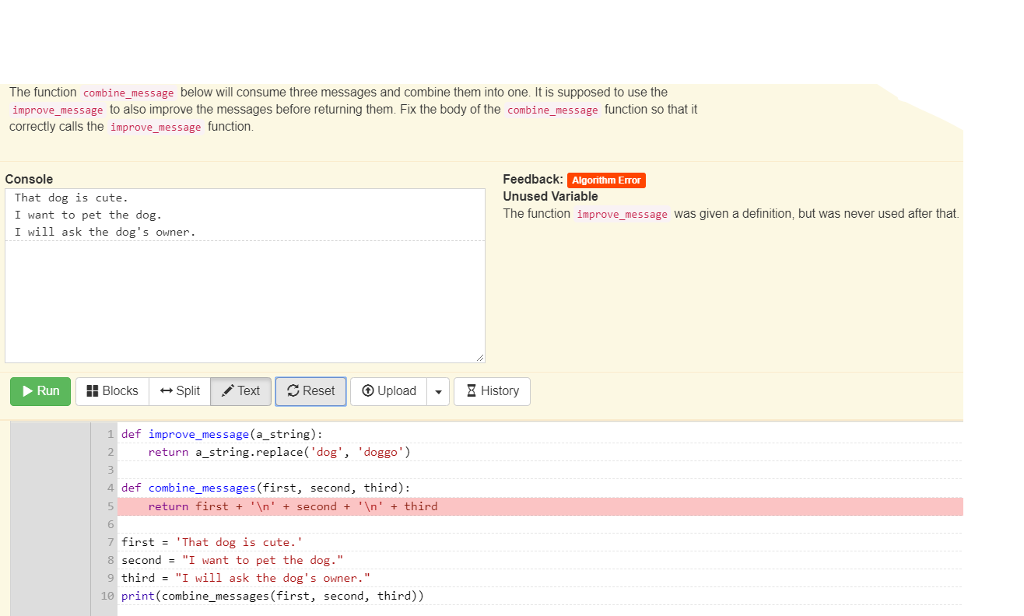Toggle Split view mode on
This screenshot has height=616, width=1024.
tap(179, 391)
